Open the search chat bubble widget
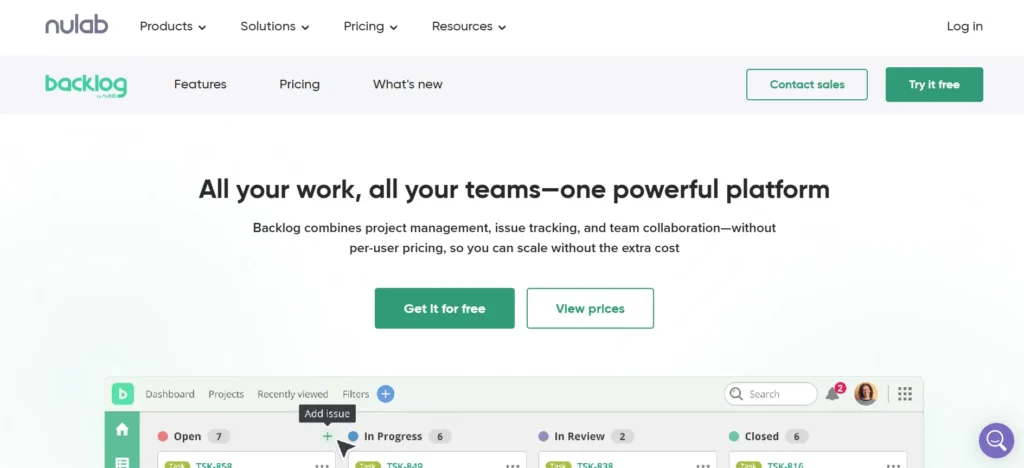 coord(996,441)
